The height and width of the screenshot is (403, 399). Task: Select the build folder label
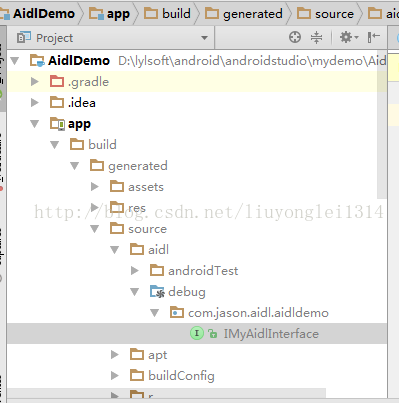[103, 145]
